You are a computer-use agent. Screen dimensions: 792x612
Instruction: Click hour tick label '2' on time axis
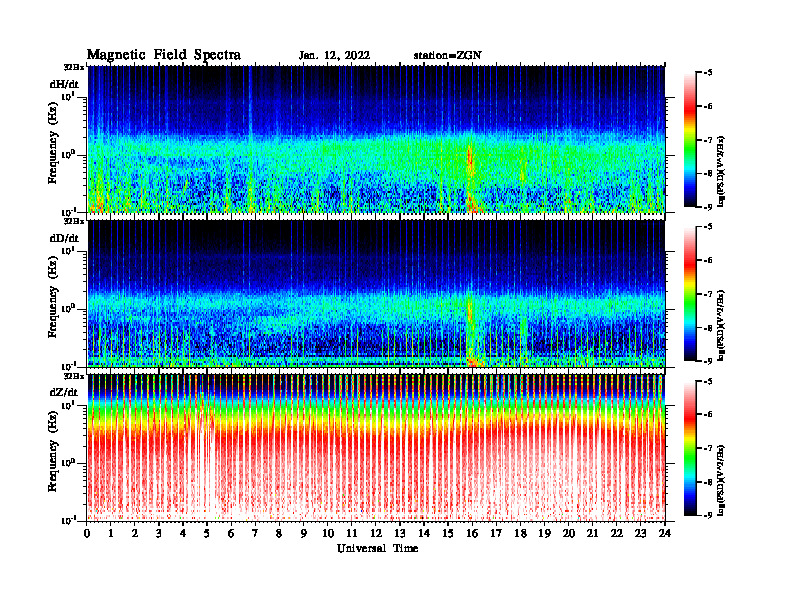[135, 534]
